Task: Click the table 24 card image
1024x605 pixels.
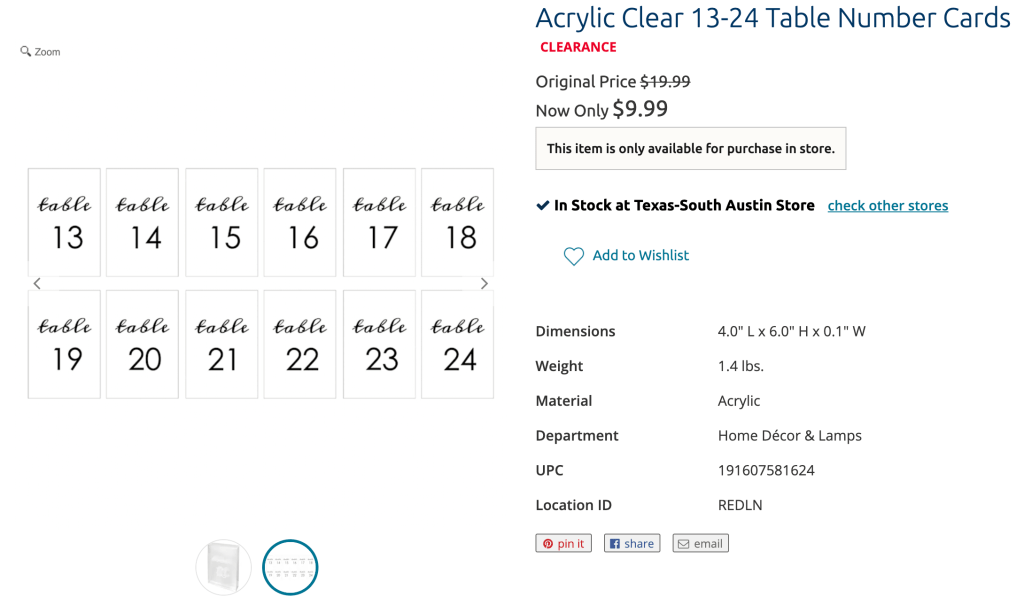Action: pos(457,344)
